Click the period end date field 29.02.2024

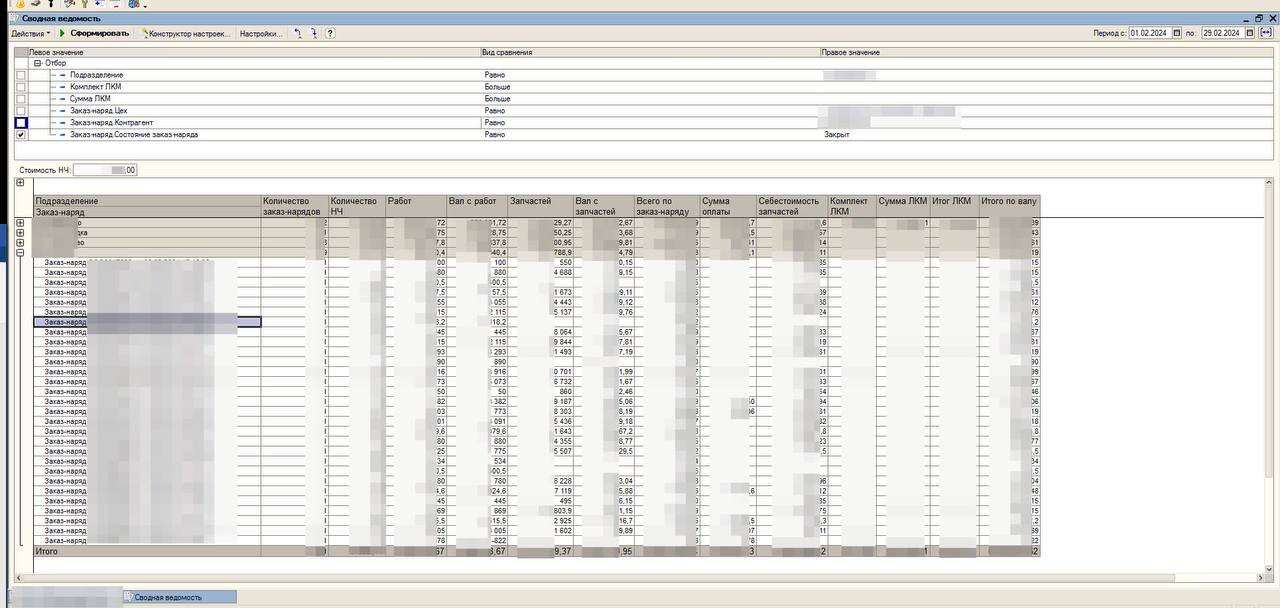[x=1222, y=33]
